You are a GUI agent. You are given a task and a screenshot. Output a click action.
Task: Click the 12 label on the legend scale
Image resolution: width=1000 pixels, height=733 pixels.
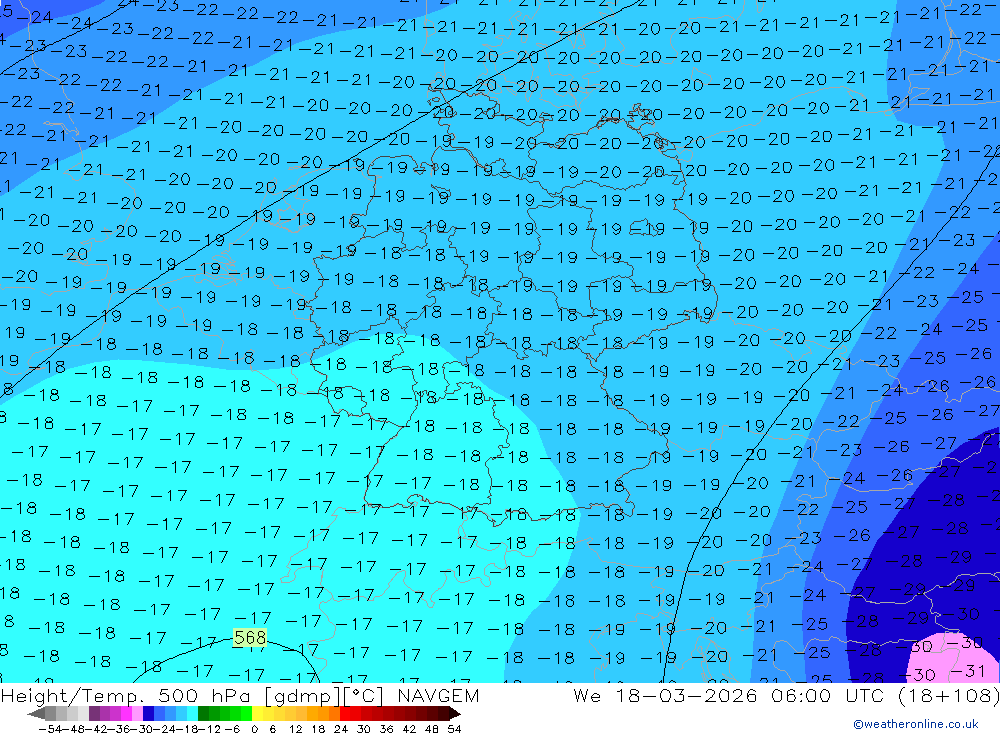[x=295, y=729]
